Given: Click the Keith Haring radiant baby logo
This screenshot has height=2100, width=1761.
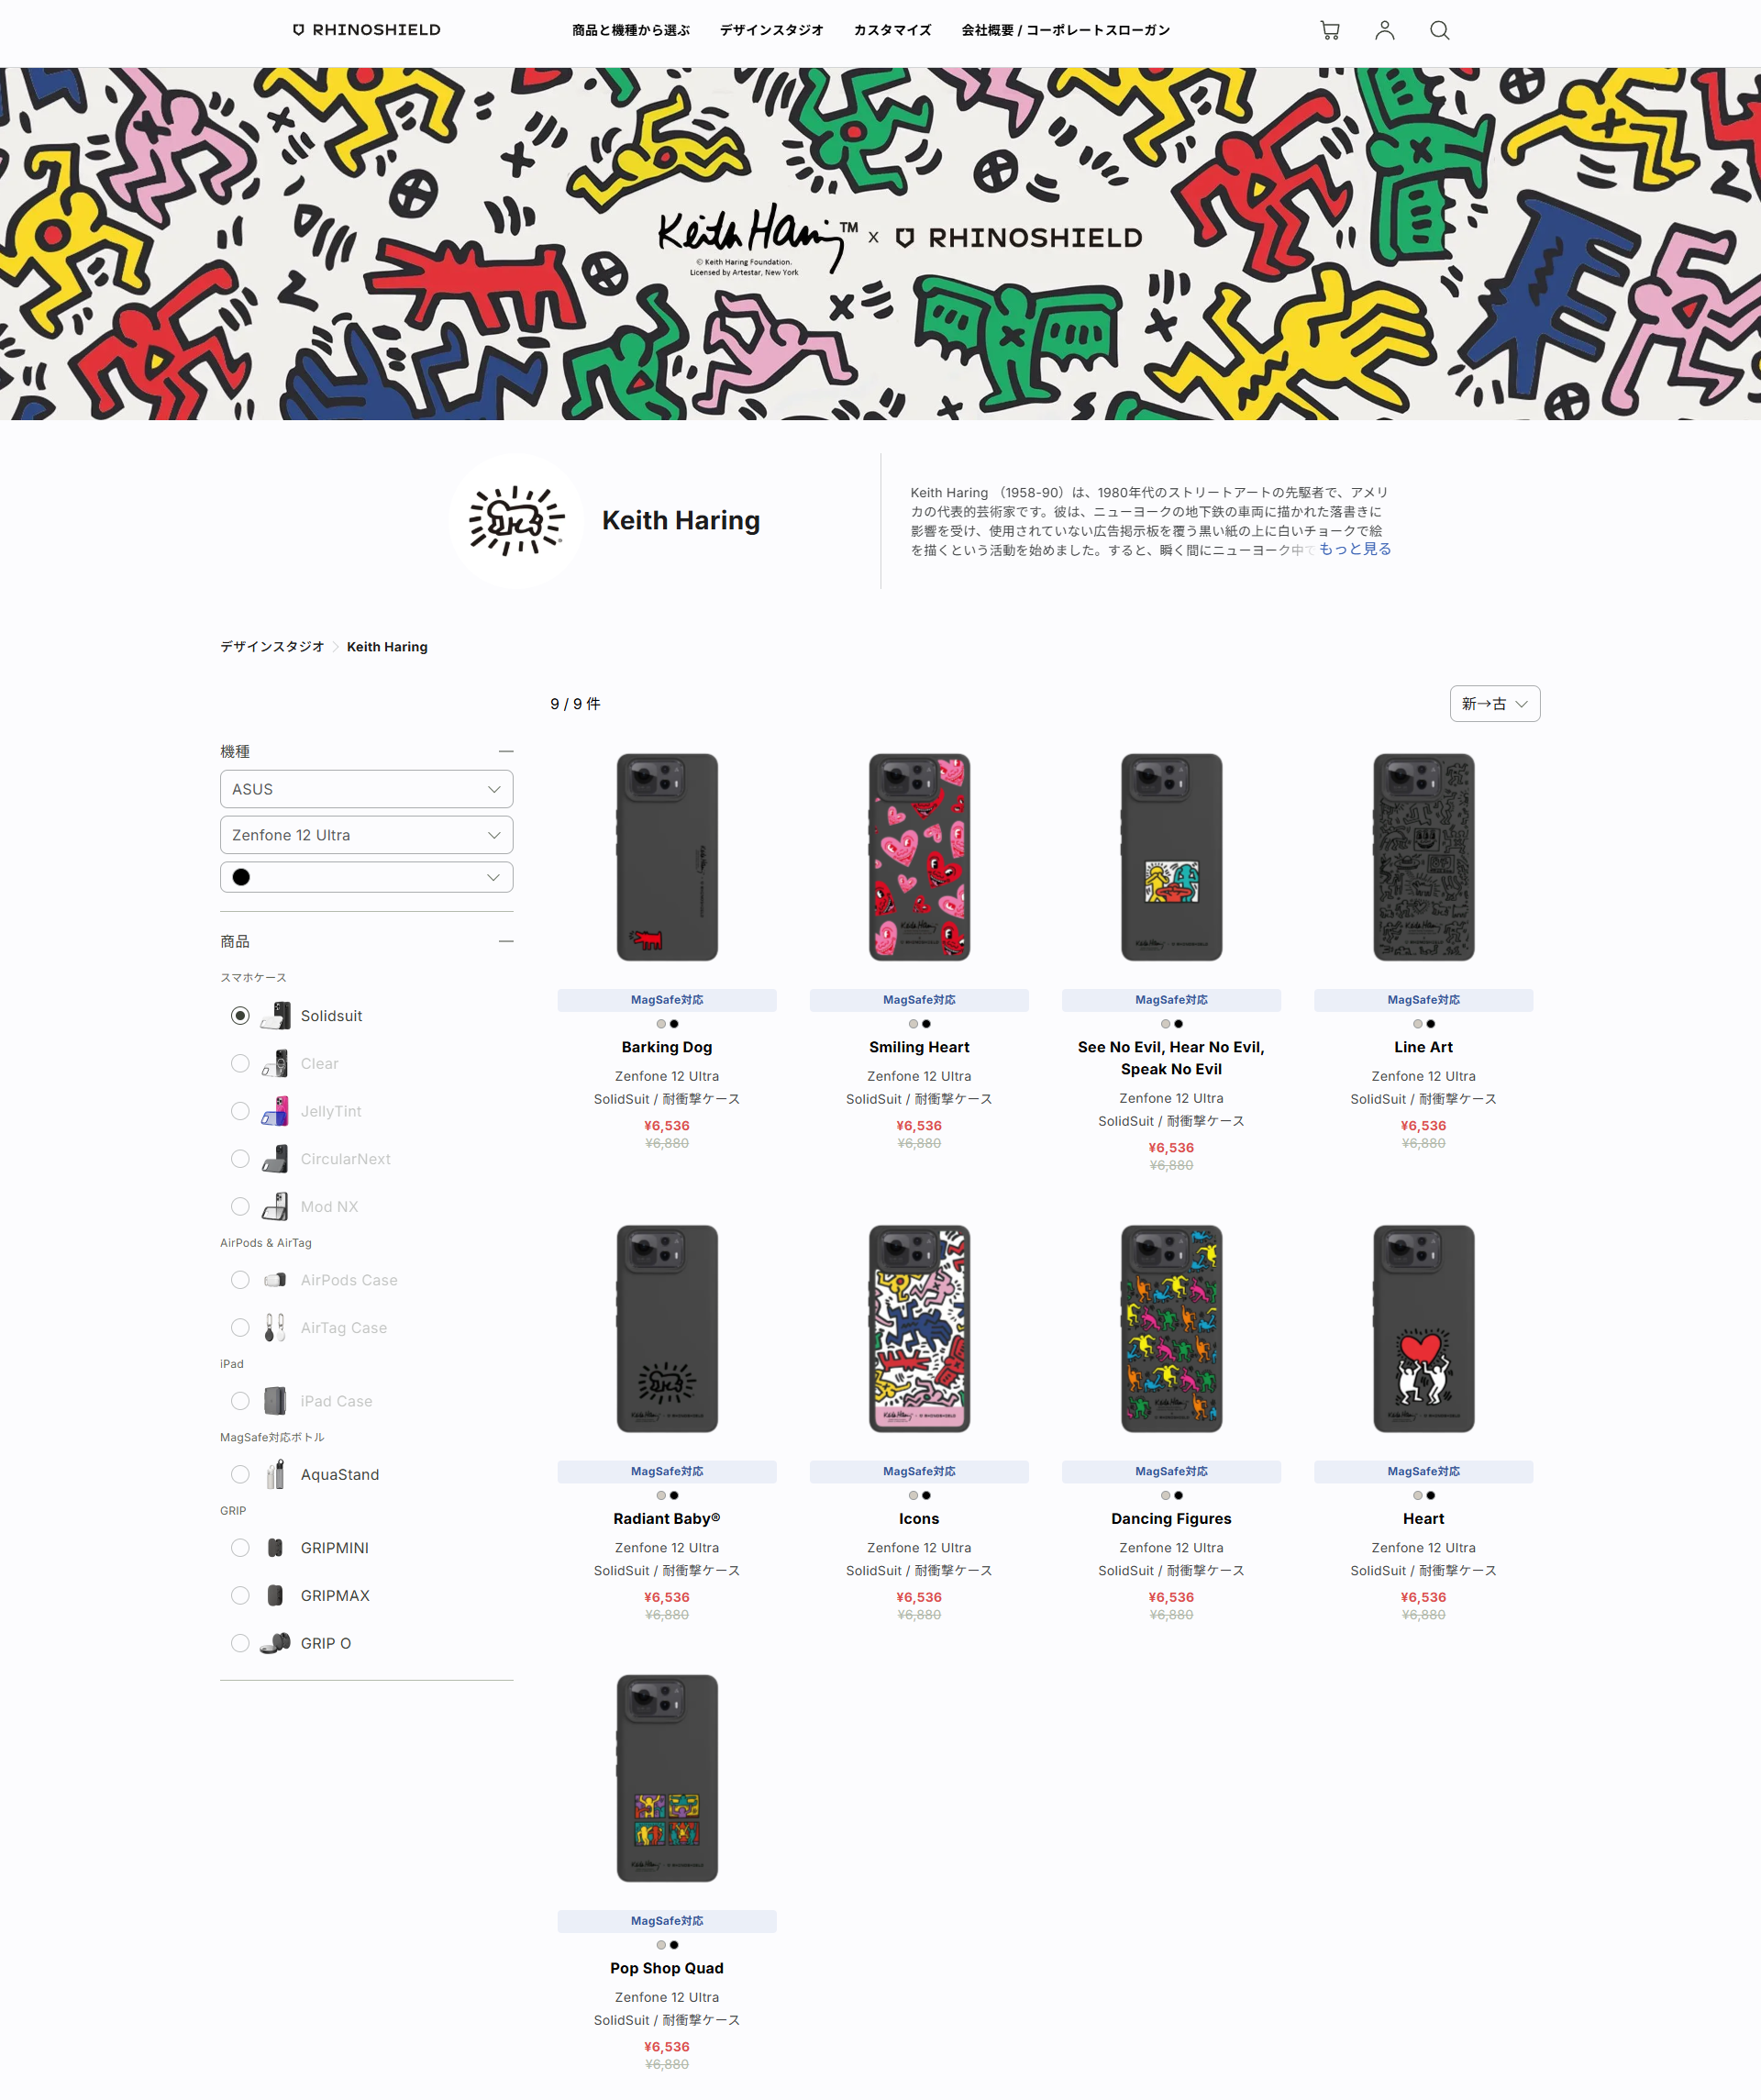Looking at the screenshot, I should [516, 520].
